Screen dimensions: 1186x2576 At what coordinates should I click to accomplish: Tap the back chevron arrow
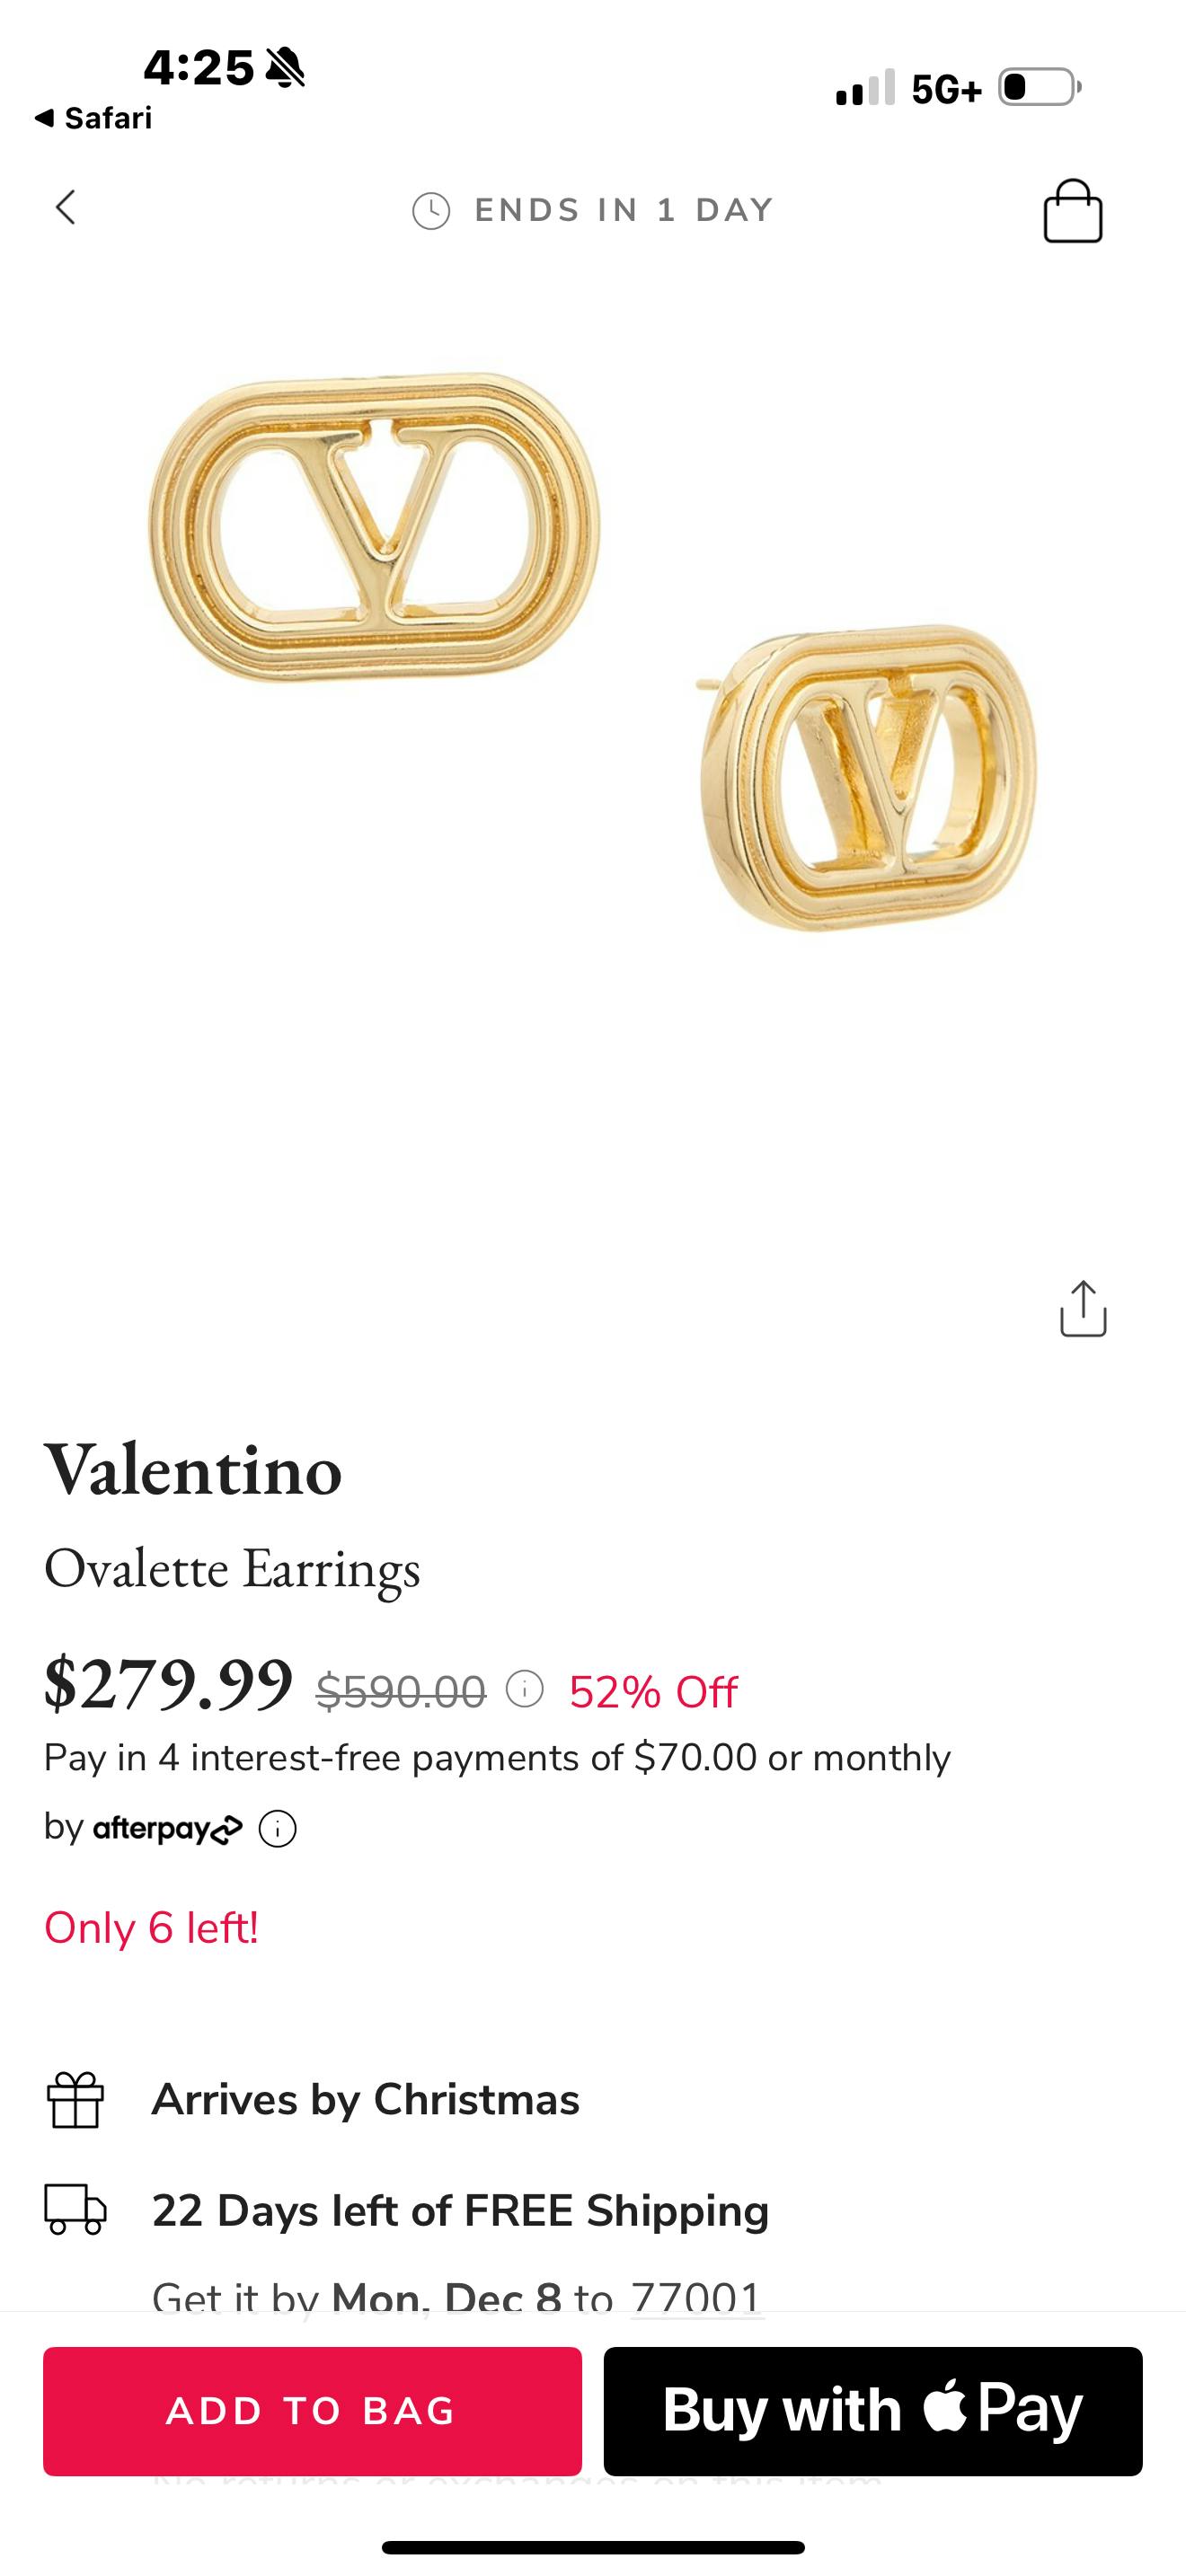[x=66, y=208]
